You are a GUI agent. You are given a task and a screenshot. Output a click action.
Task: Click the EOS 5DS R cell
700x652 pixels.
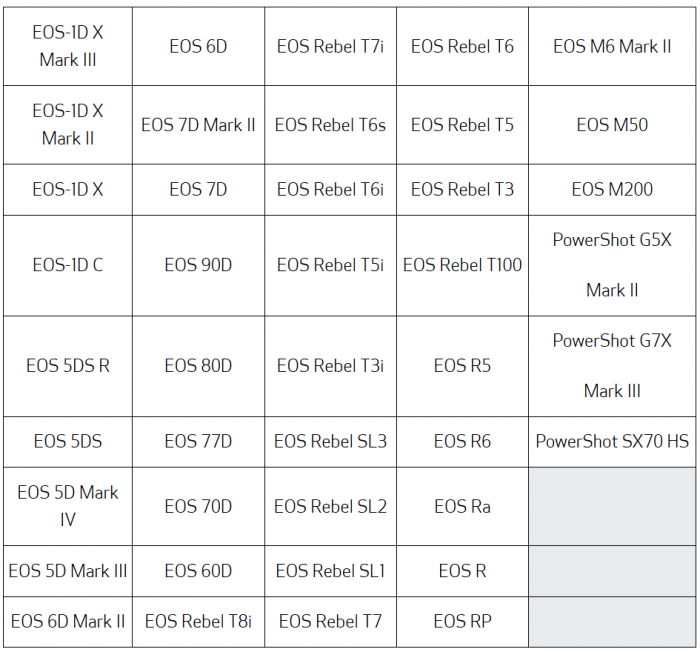[x=68, y=366]
